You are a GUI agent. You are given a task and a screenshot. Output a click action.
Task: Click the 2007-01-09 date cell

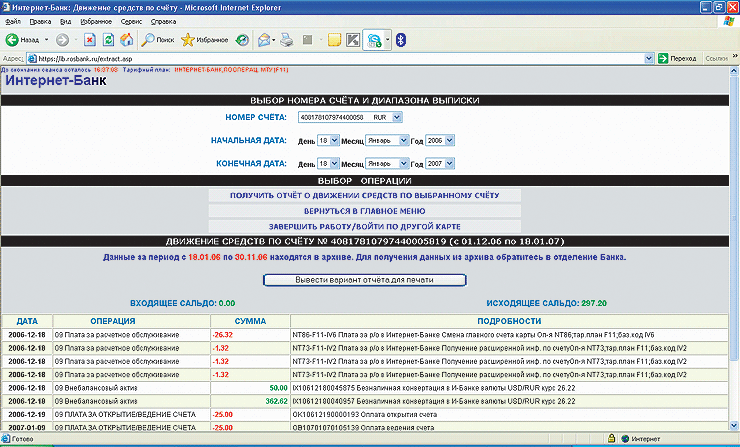click(27, 427)
